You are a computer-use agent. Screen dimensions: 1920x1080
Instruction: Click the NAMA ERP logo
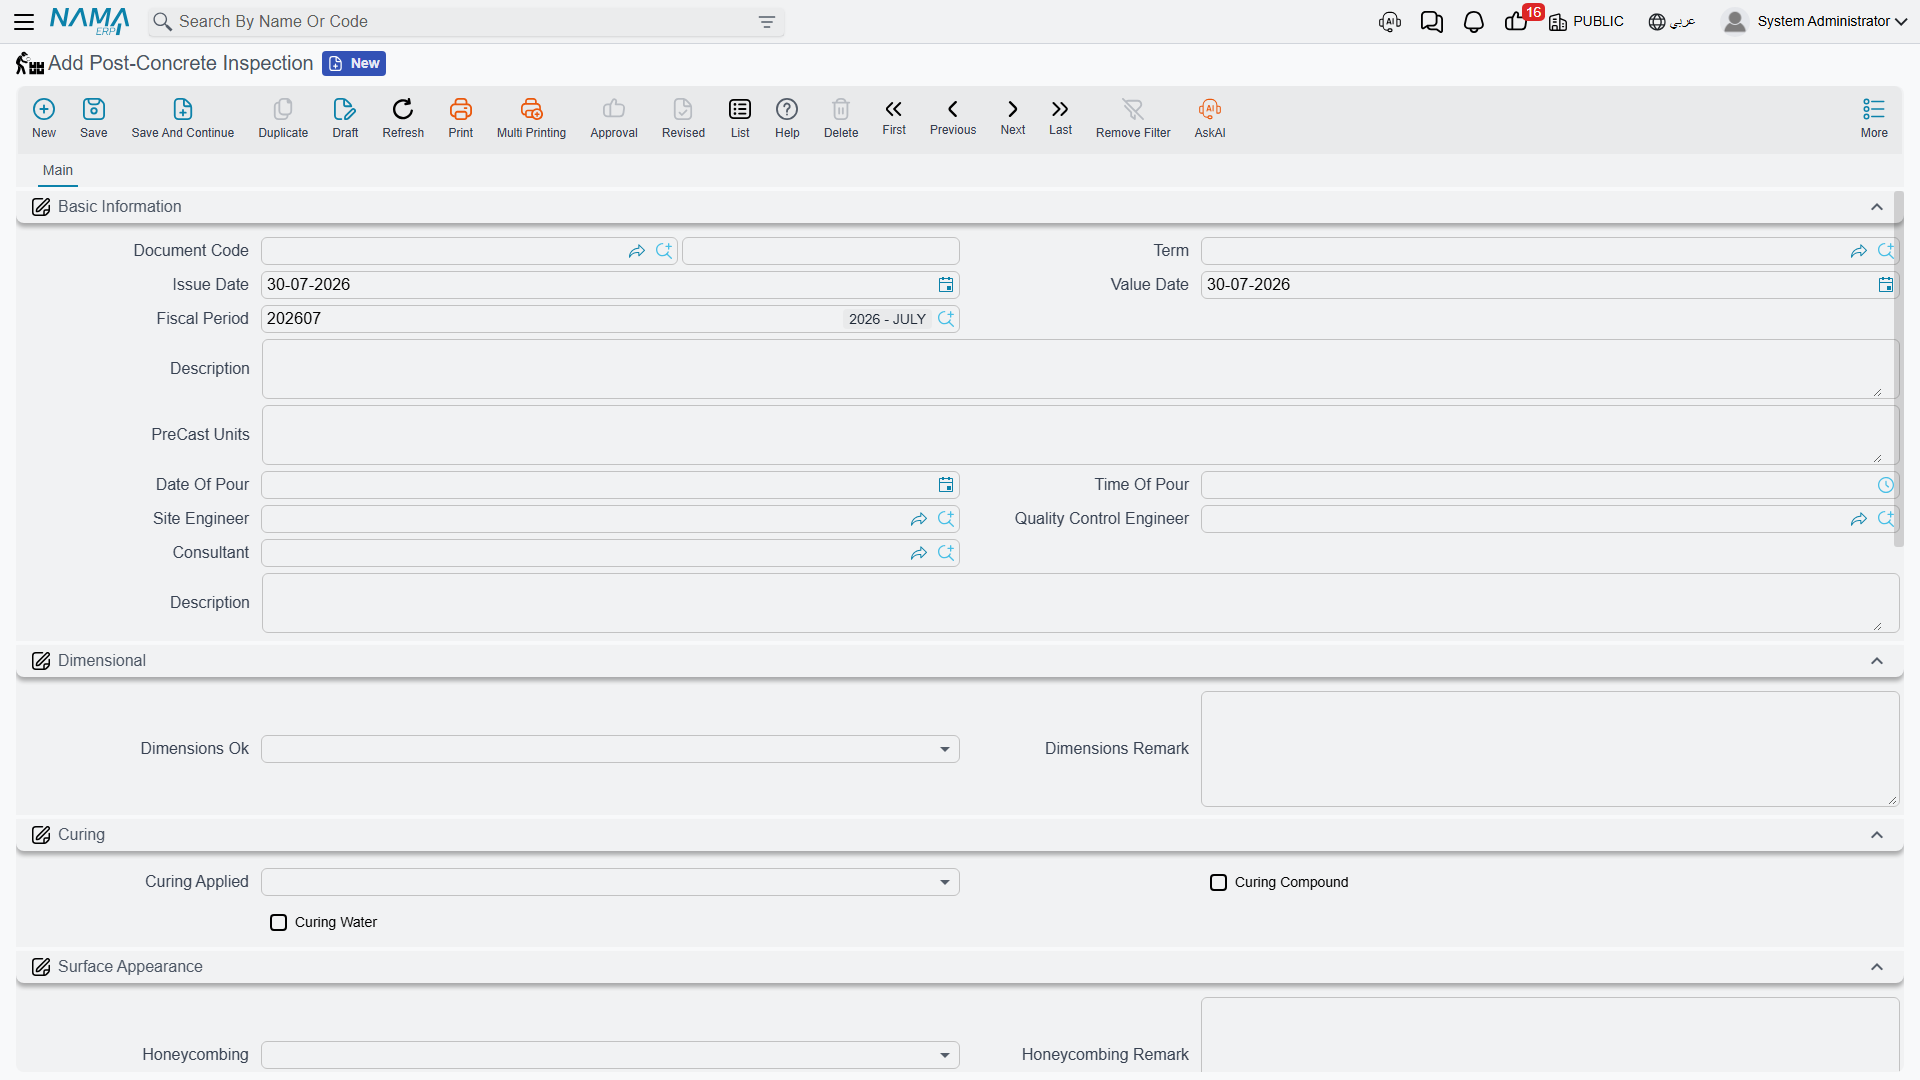click(89, 21)
